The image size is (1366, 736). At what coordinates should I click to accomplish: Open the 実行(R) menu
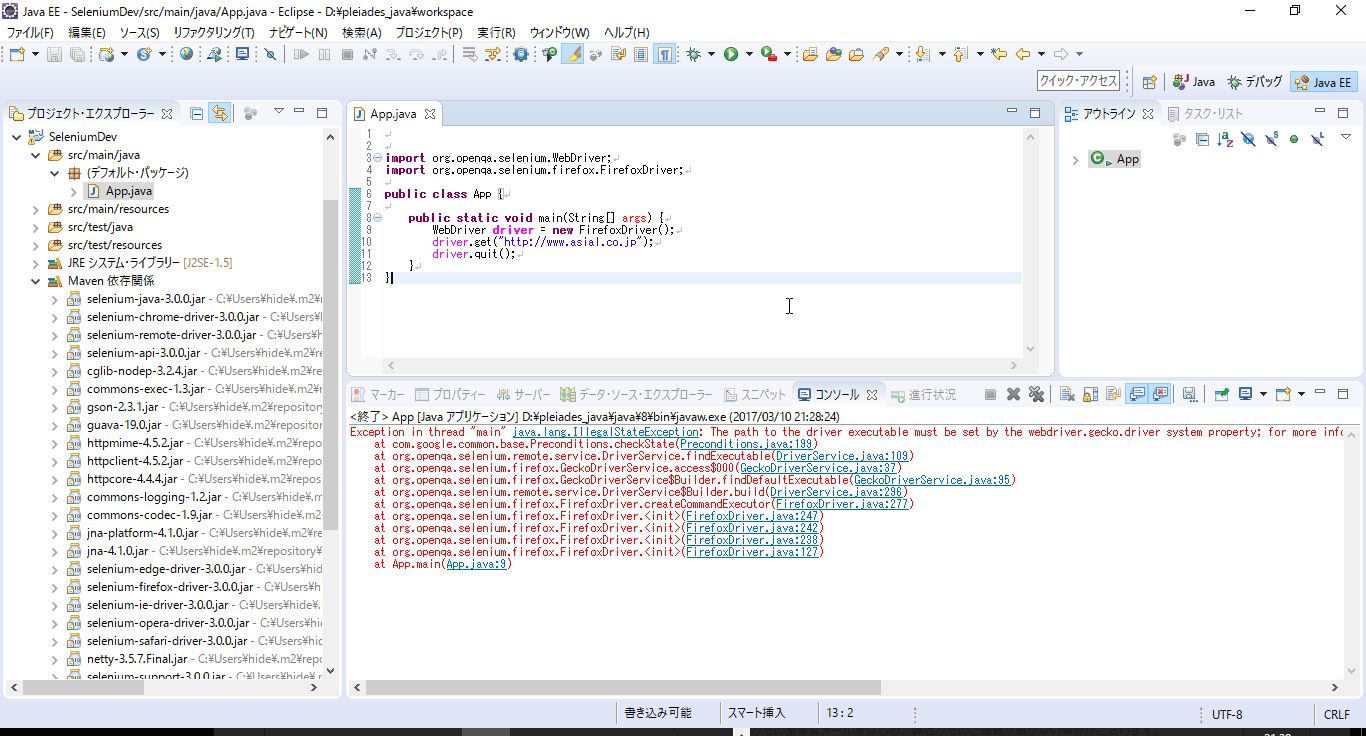pos(498,32)
